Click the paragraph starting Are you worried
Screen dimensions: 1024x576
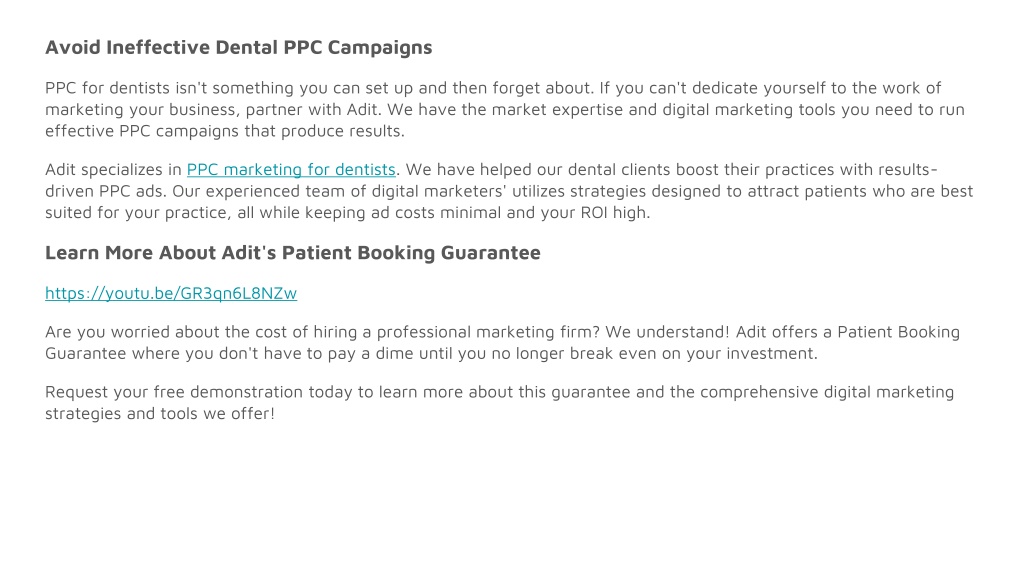click(502, 343)
